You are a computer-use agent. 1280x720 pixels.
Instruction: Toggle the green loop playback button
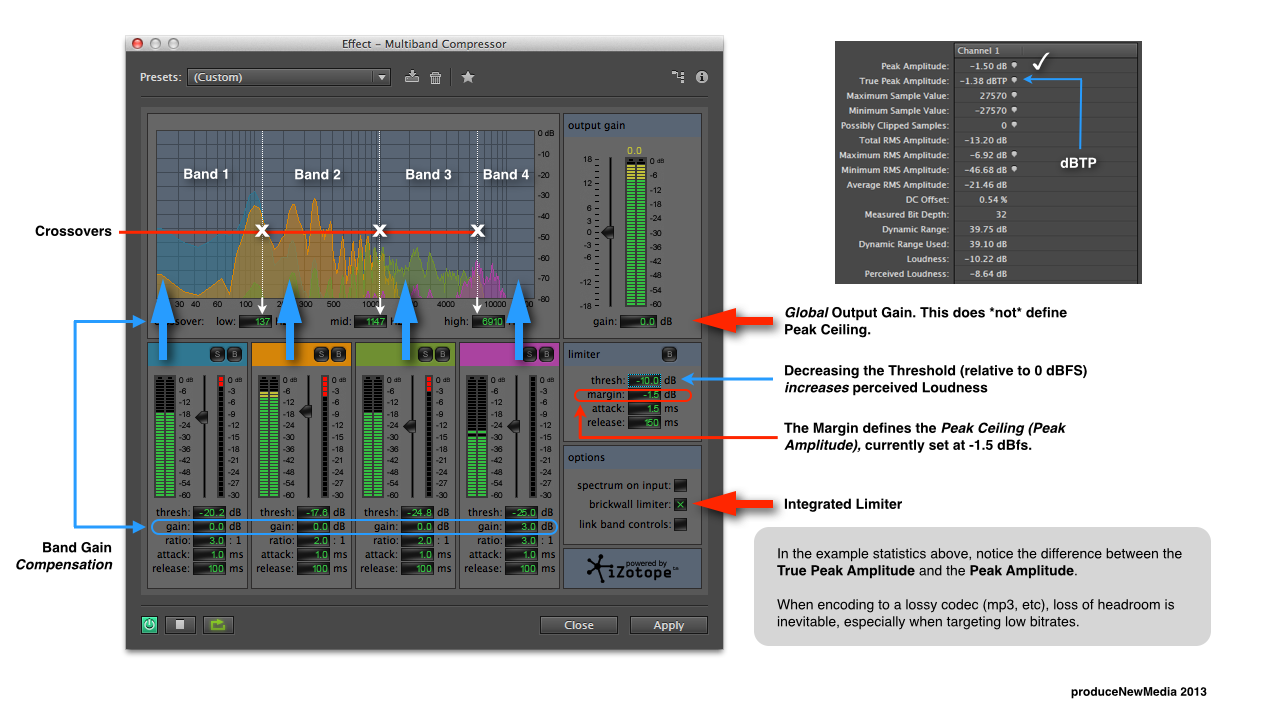click(x=217, y=625)
